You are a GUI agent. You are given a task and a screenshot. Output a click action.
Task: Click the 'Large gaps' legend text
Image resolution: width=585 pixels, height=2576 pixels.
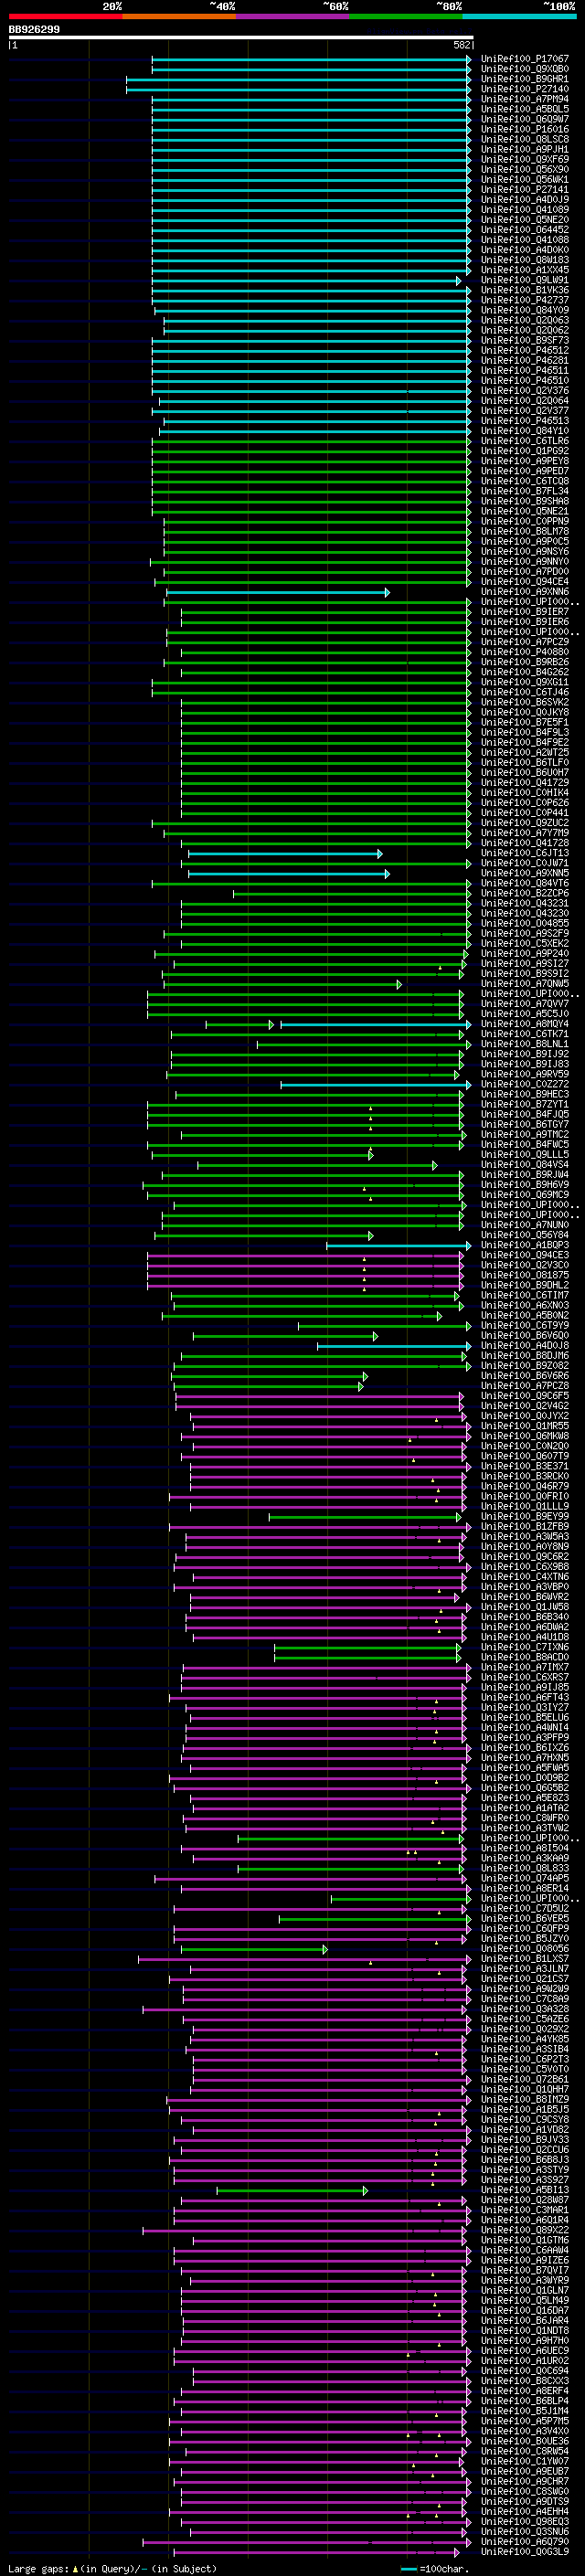pyautogui.click(x=39, y=2568)
